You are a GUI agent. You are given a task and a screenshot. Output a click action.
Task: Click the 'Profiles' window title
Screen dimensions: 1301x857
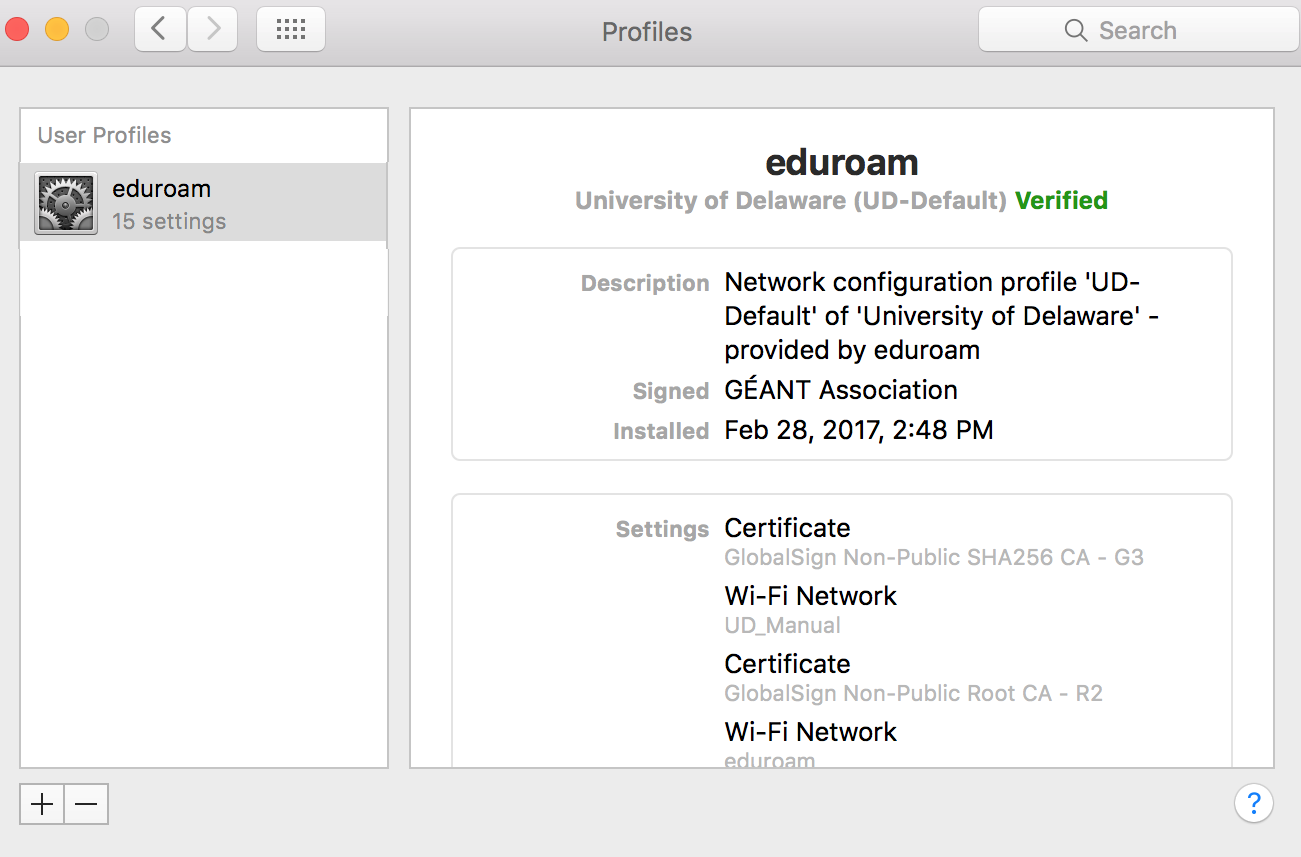[x=647, y=31]
